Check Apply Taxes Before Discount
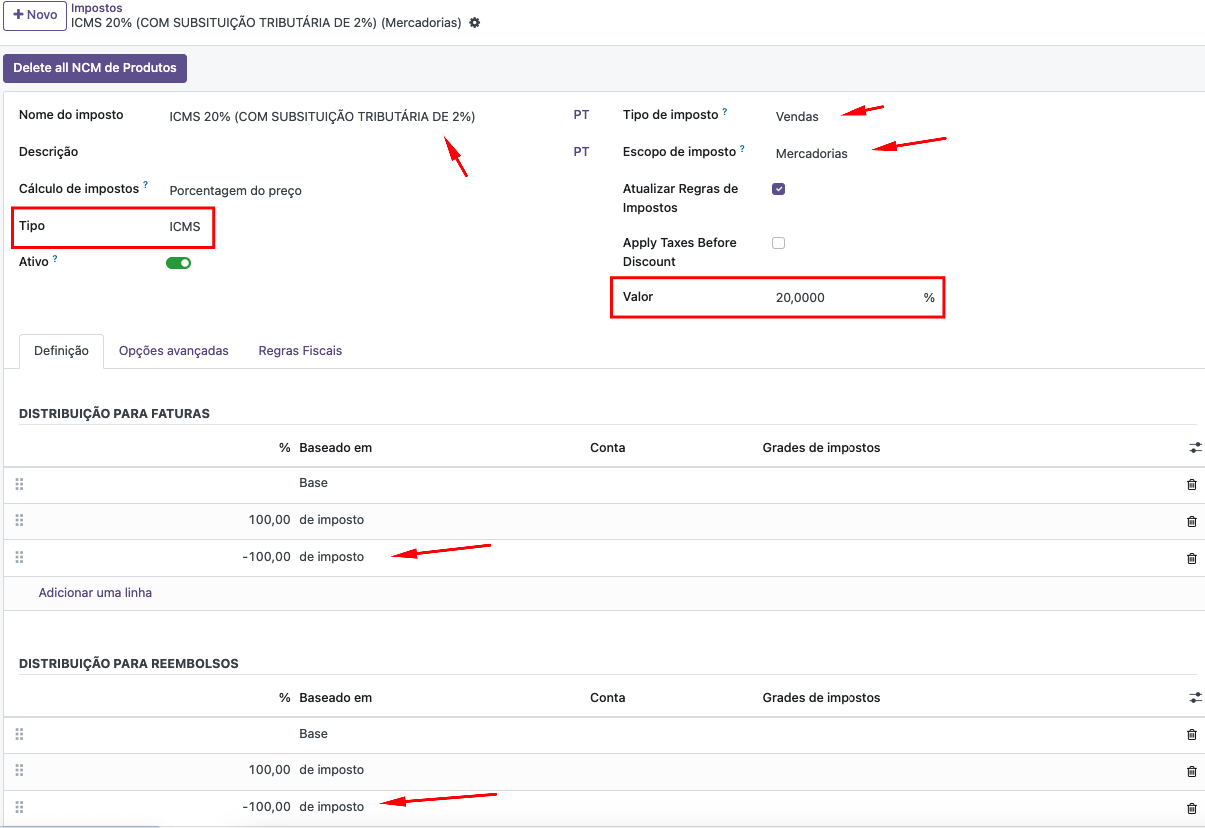1205x828 pixels. (779, 243)
